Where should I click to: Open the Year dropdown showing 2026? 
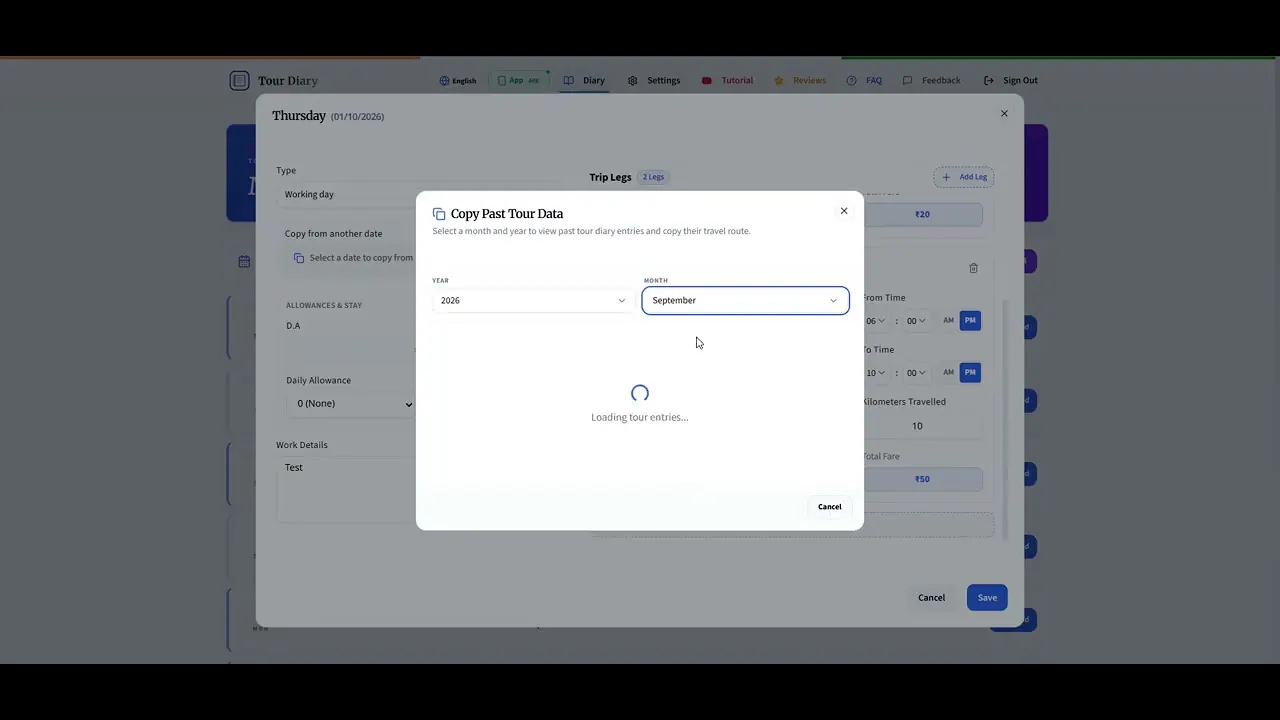click(x=533, y=301)
